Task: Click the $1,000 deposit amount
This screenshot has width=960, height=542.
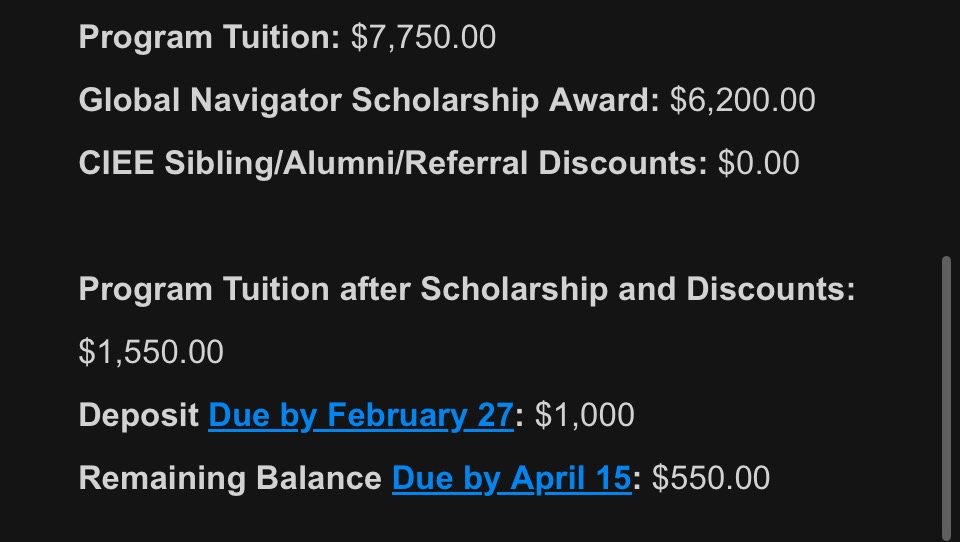Action: (585, 415)
